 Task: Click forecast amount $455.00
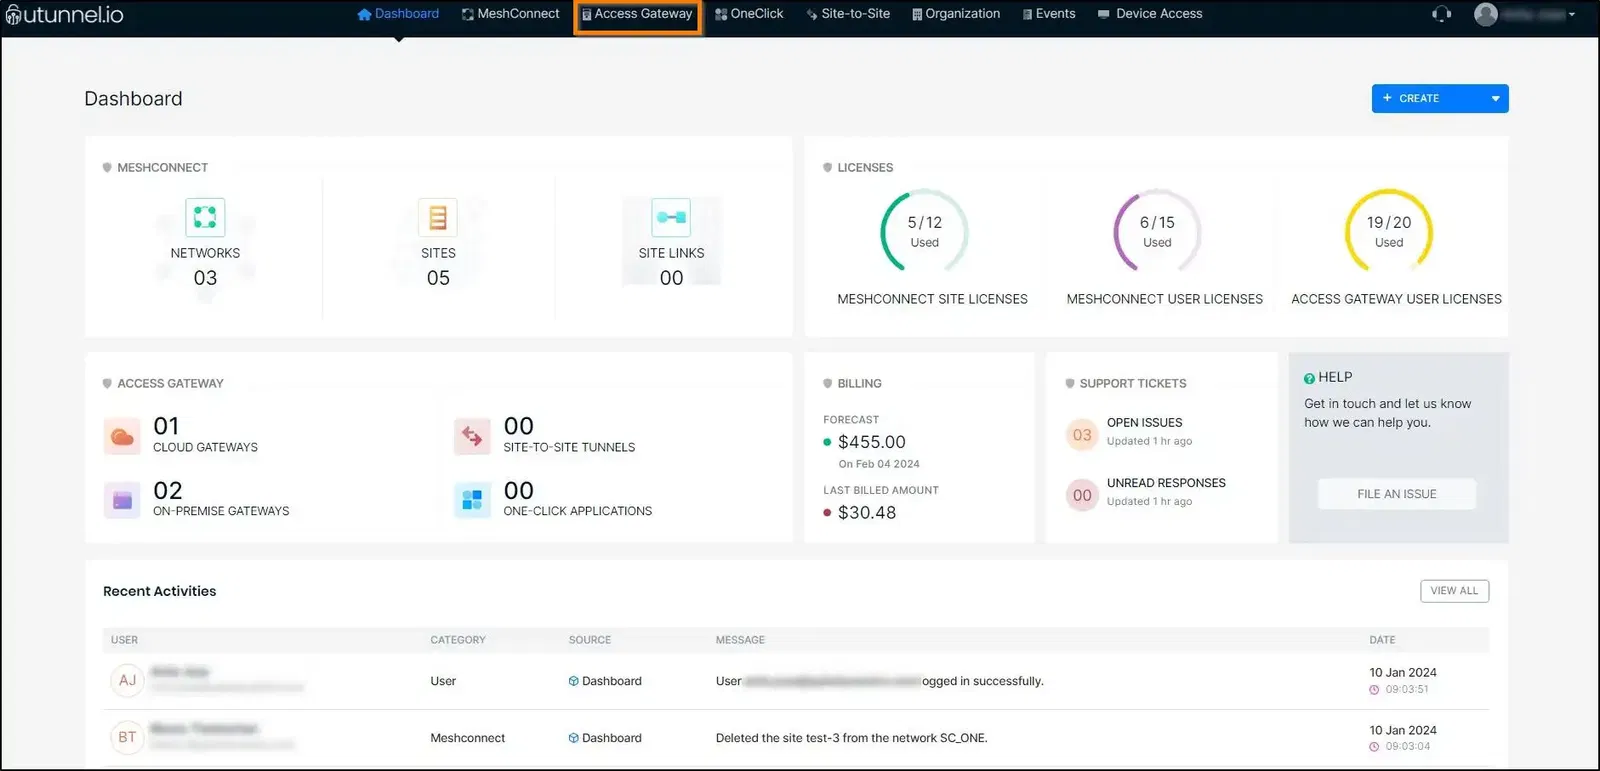(x=871, y=442)
